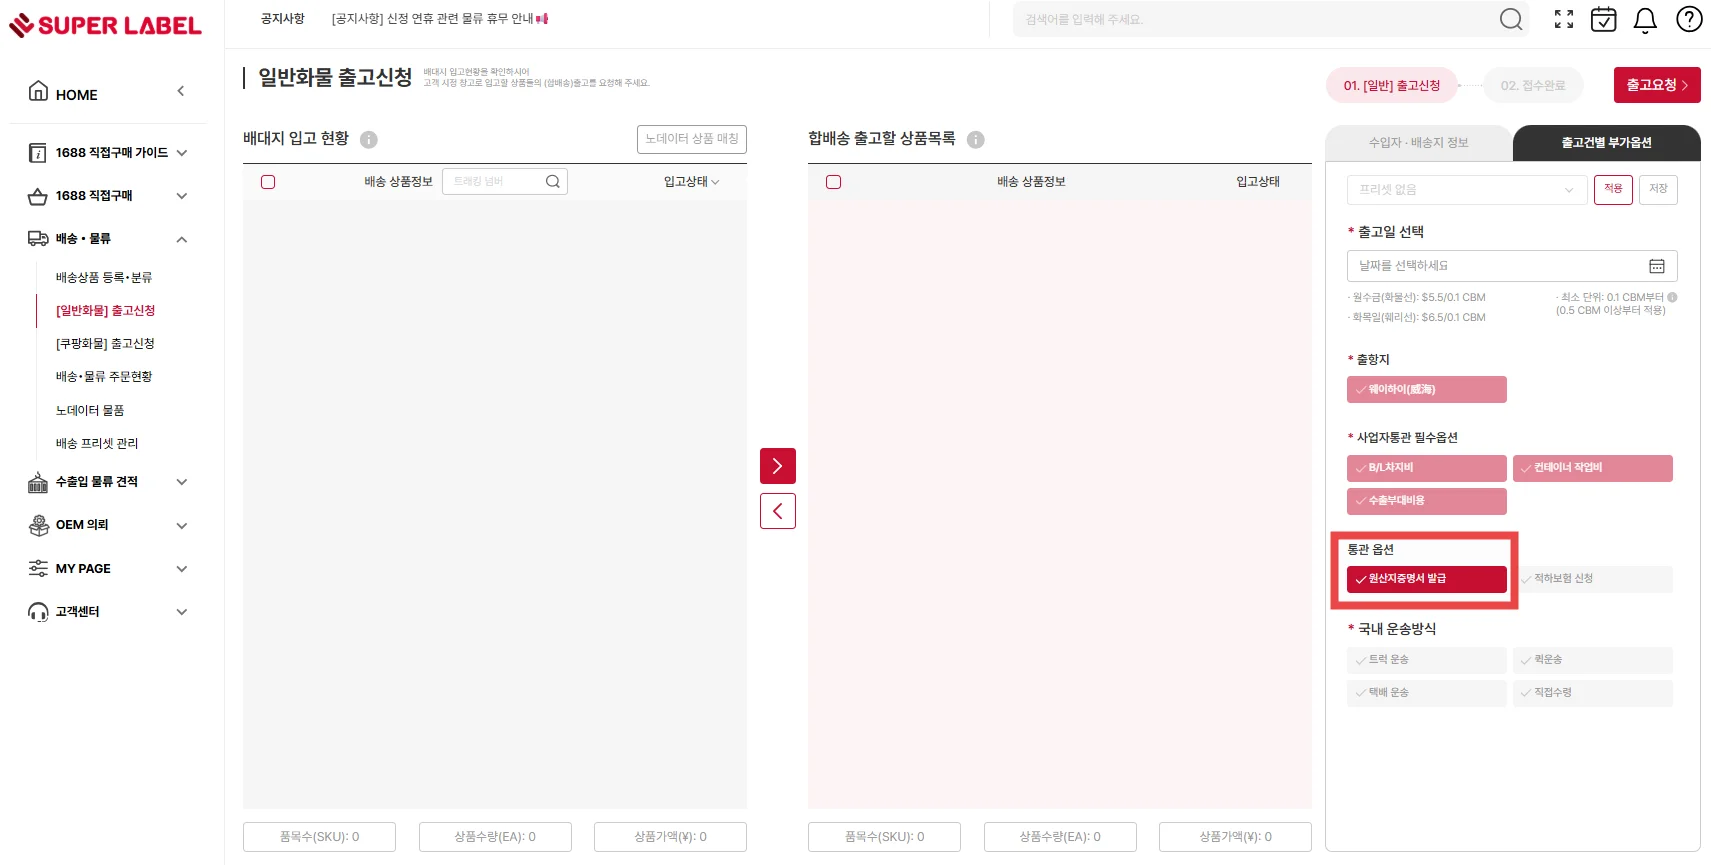
Task: Open the 입고상태 filter dropdown in left table
Action: [691, 182]
